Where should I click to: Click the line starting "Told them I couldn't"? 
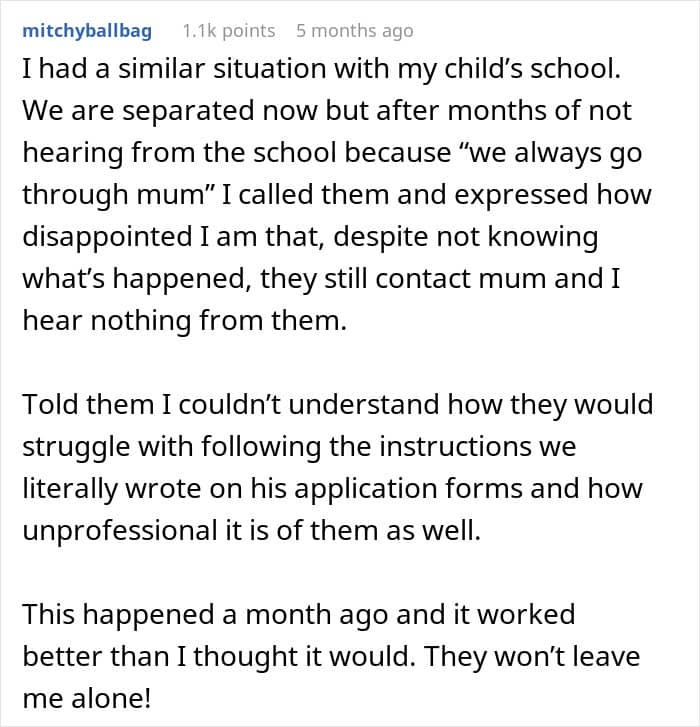point(337,405)
